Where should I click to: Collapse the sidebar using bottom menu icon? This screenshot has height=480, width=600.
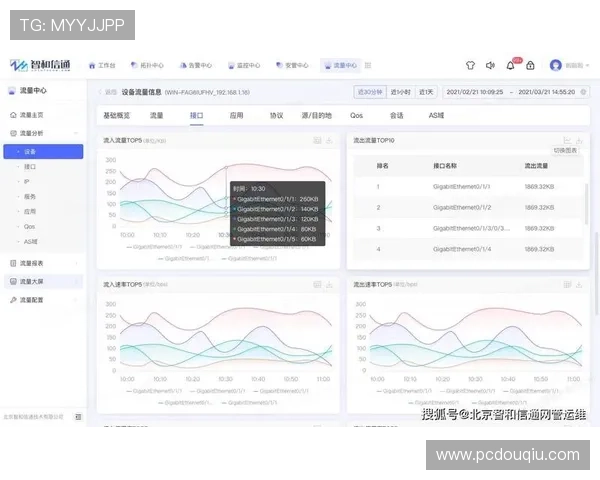point(78,417)
